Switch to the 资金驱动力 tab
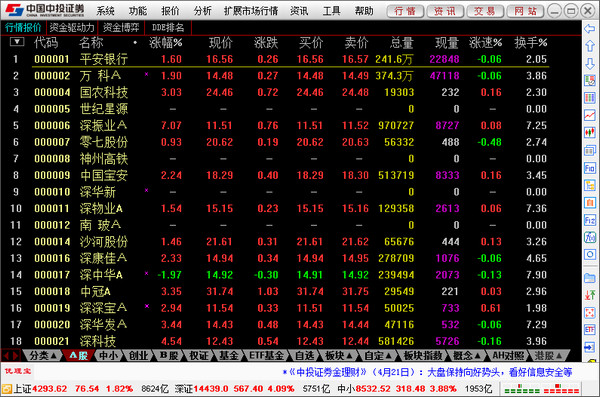The height and width of the screenshot is (397, 600). 72,28
